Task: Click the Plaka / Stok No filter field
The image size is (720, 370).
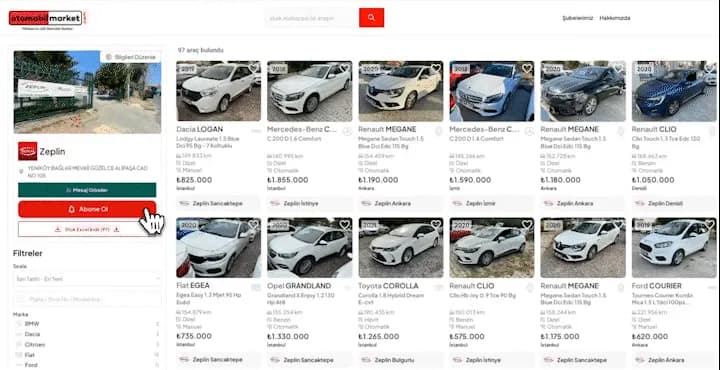Action: click(x=87, y=299)
